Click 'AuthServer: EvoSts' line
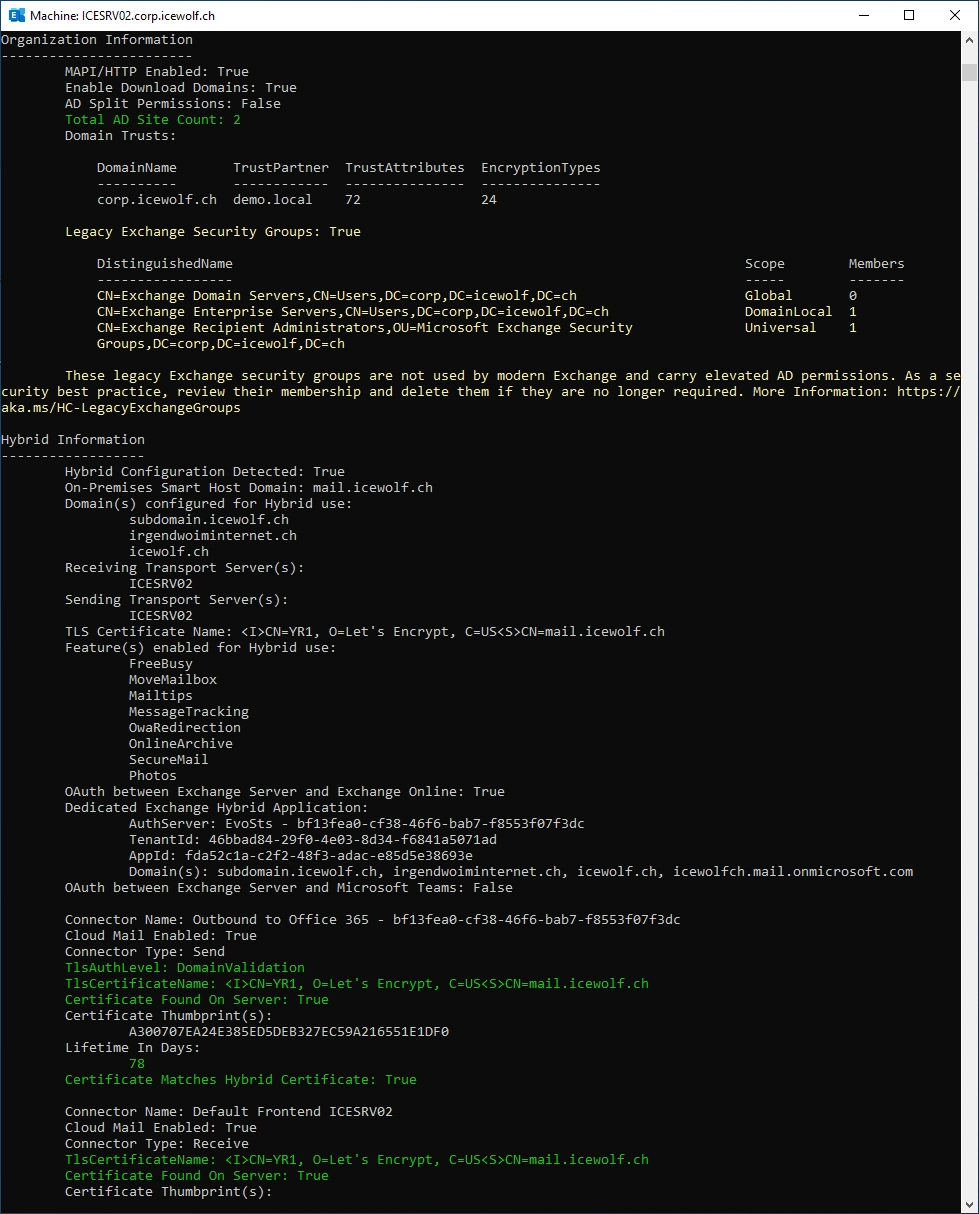The height and width of the screenshot is (1214, 979). tap(357, 824)
